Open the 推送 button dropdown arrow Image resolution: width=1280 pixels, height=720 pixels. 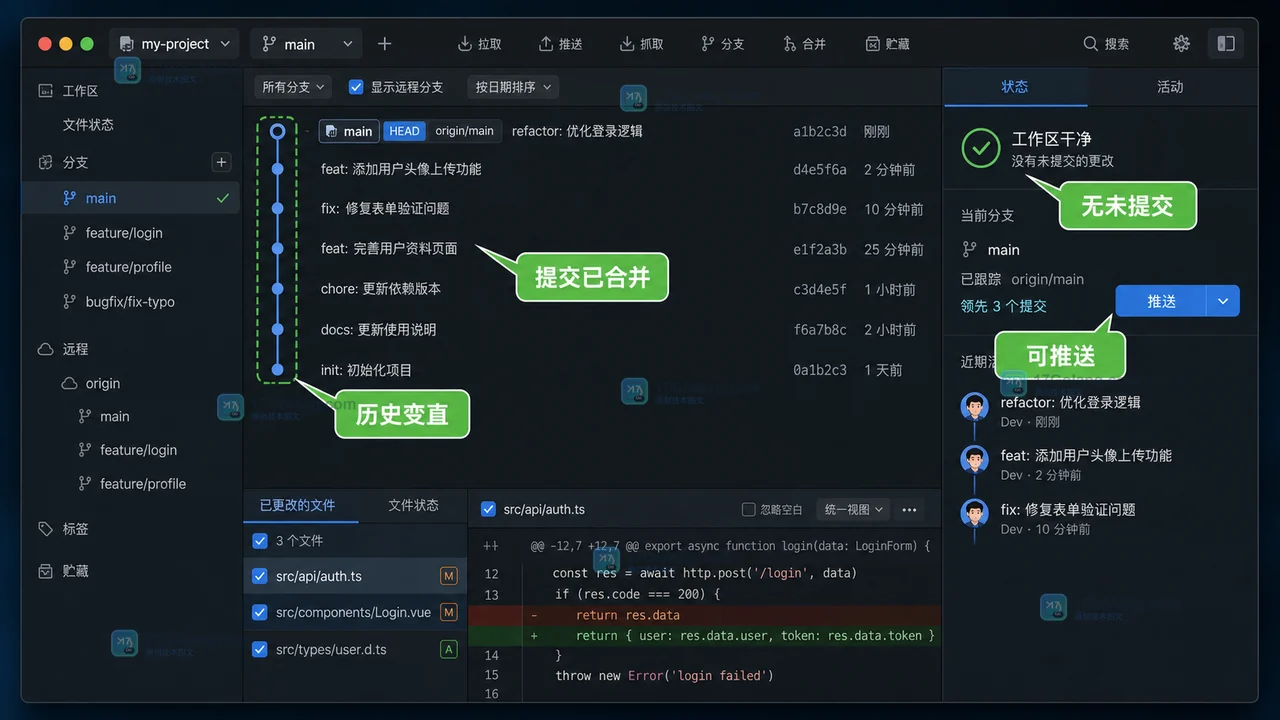coord(1223,301)
